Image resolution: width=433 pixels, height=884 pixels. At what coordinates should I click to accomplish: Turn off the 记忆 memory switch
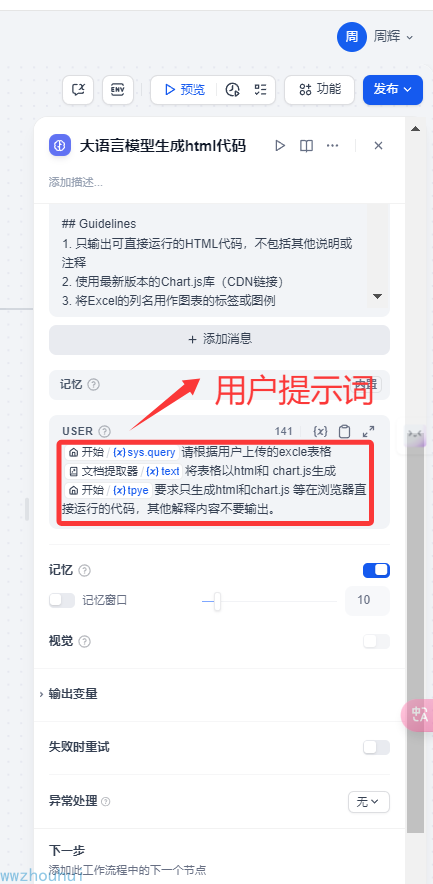(376, 570)
